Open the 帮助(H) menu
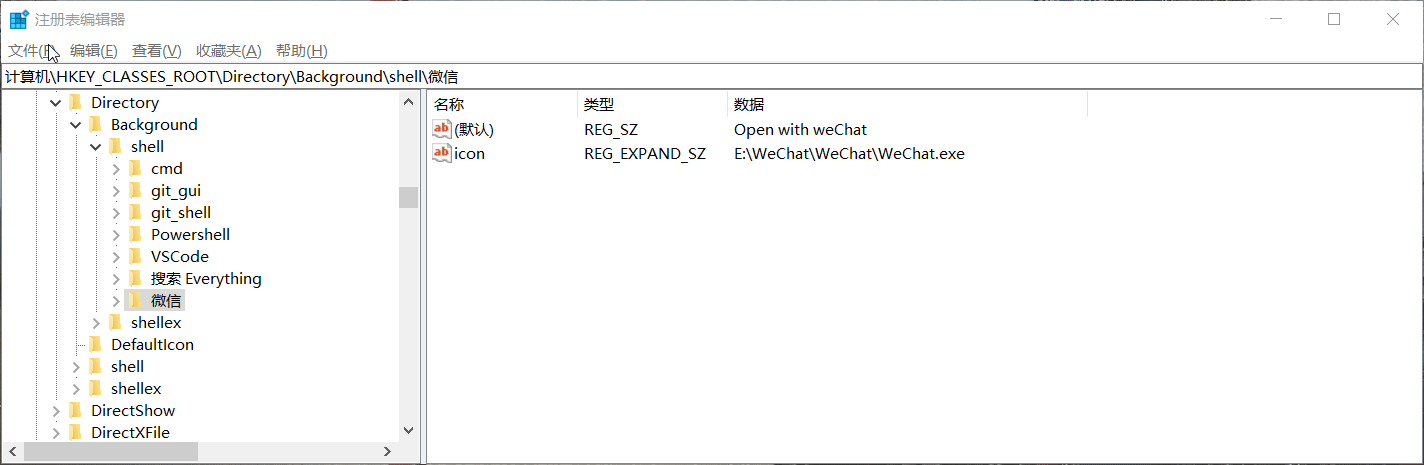 (x=301, y=51)
